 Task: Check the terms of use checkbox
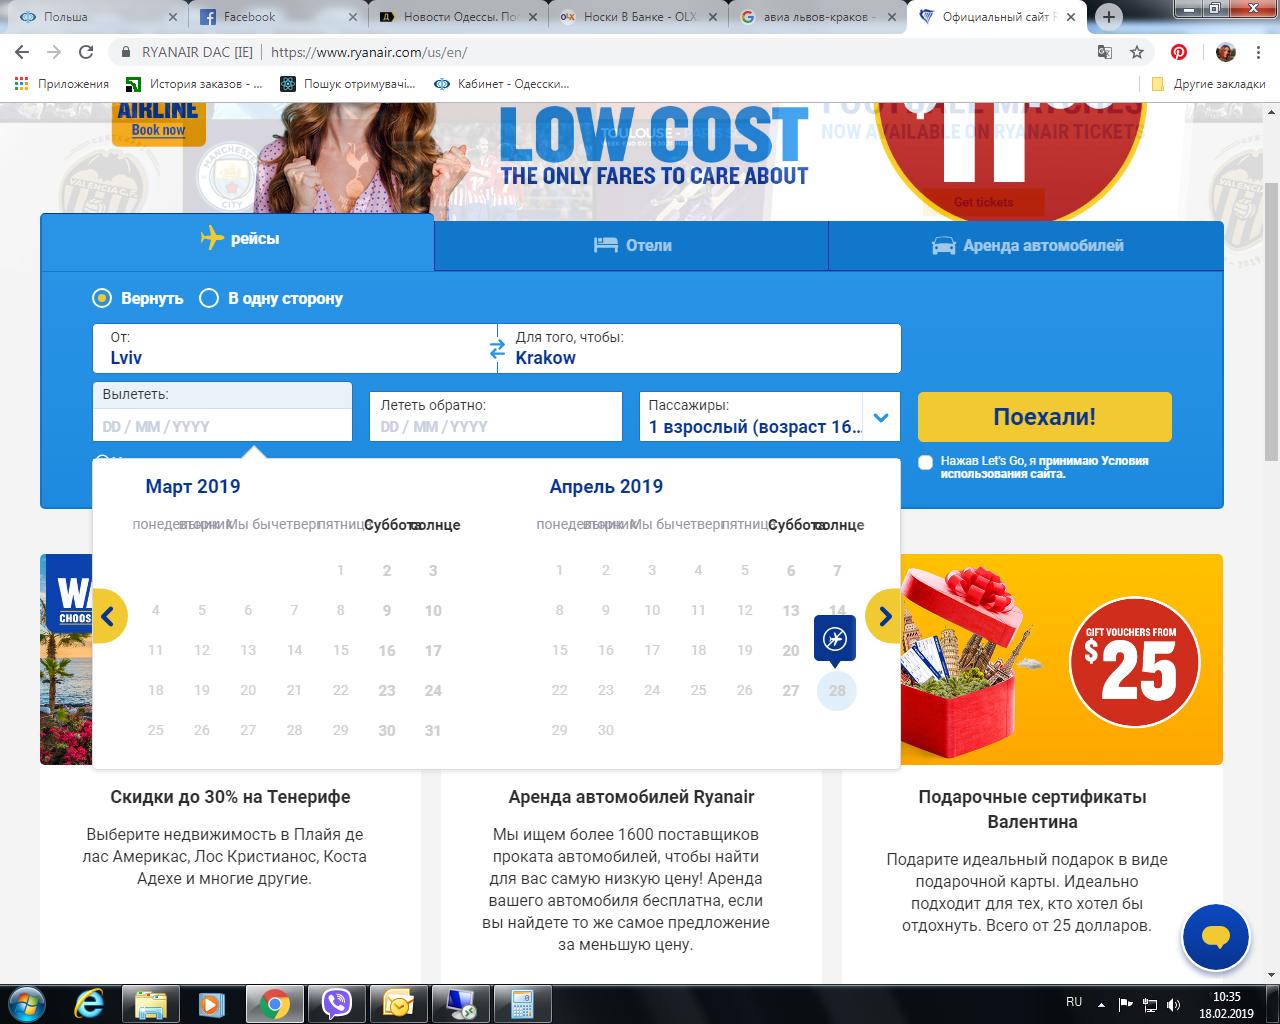pos(925,462)
